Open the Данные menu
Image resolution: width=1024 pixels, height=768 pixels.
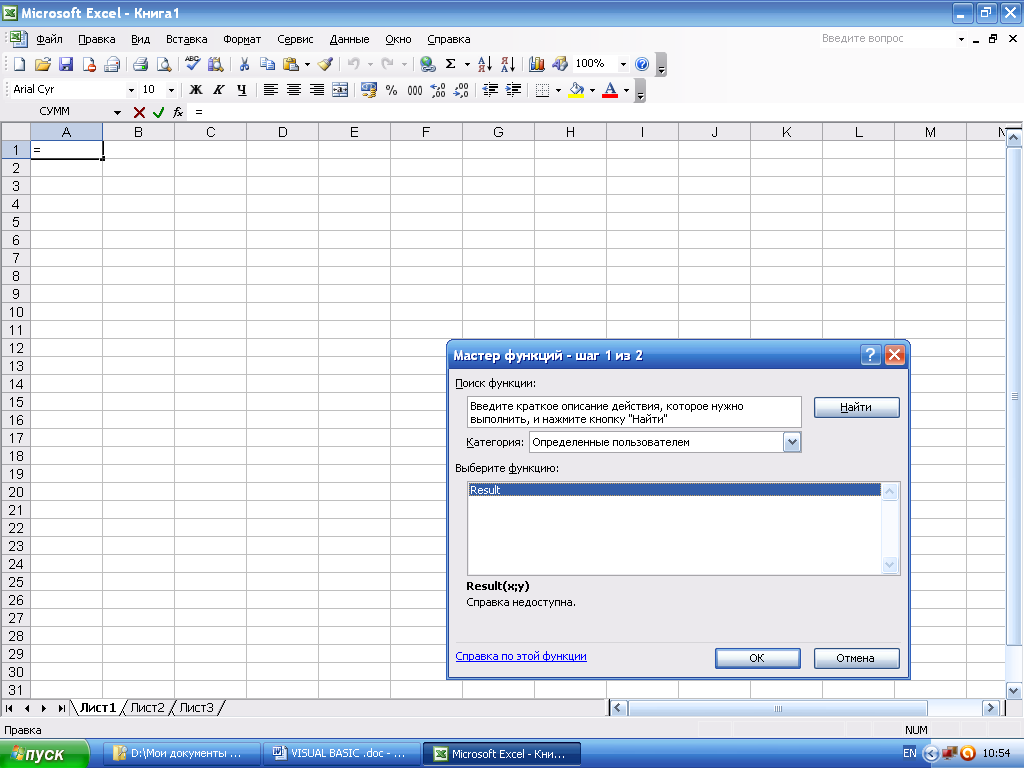[349, 39]
